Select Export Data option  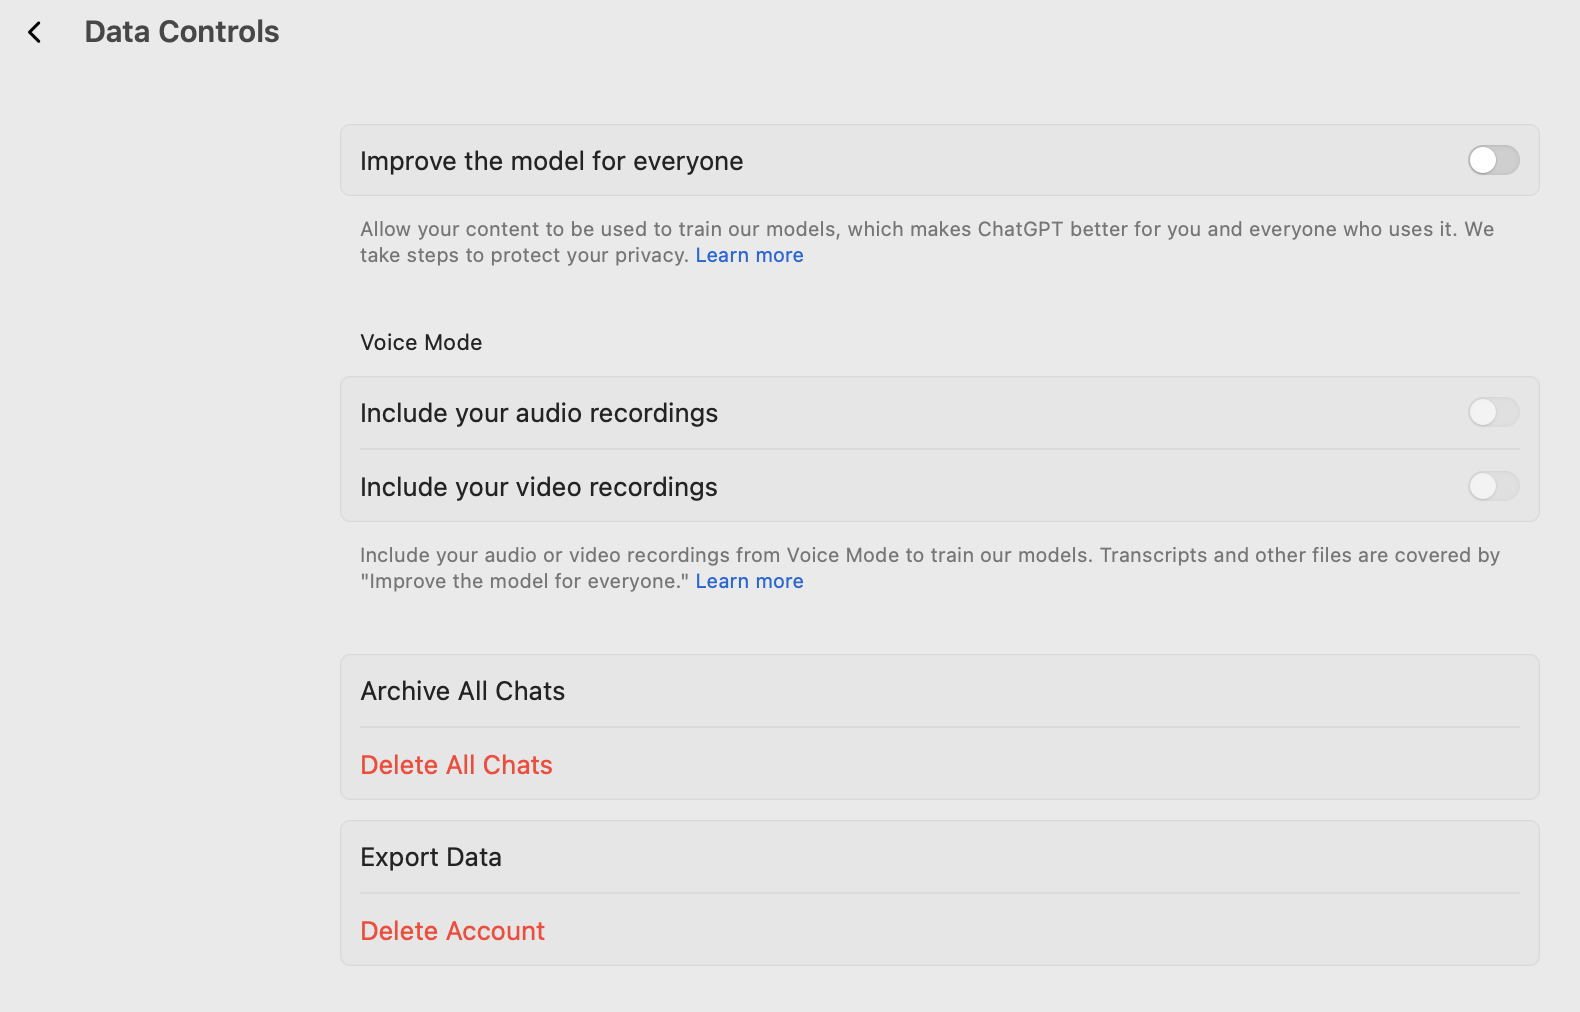point(939,857)
